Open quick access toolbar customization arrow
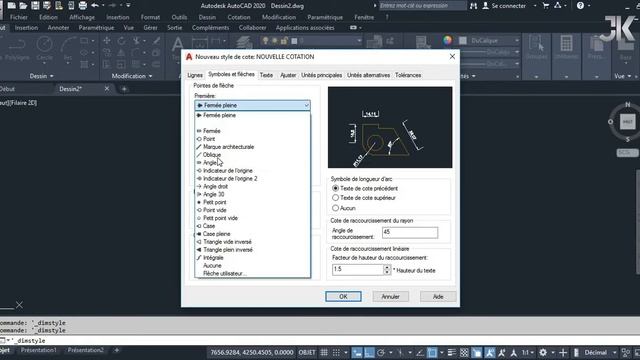The width and height of the screenshot is (640, 360). [x=128, y=6]
